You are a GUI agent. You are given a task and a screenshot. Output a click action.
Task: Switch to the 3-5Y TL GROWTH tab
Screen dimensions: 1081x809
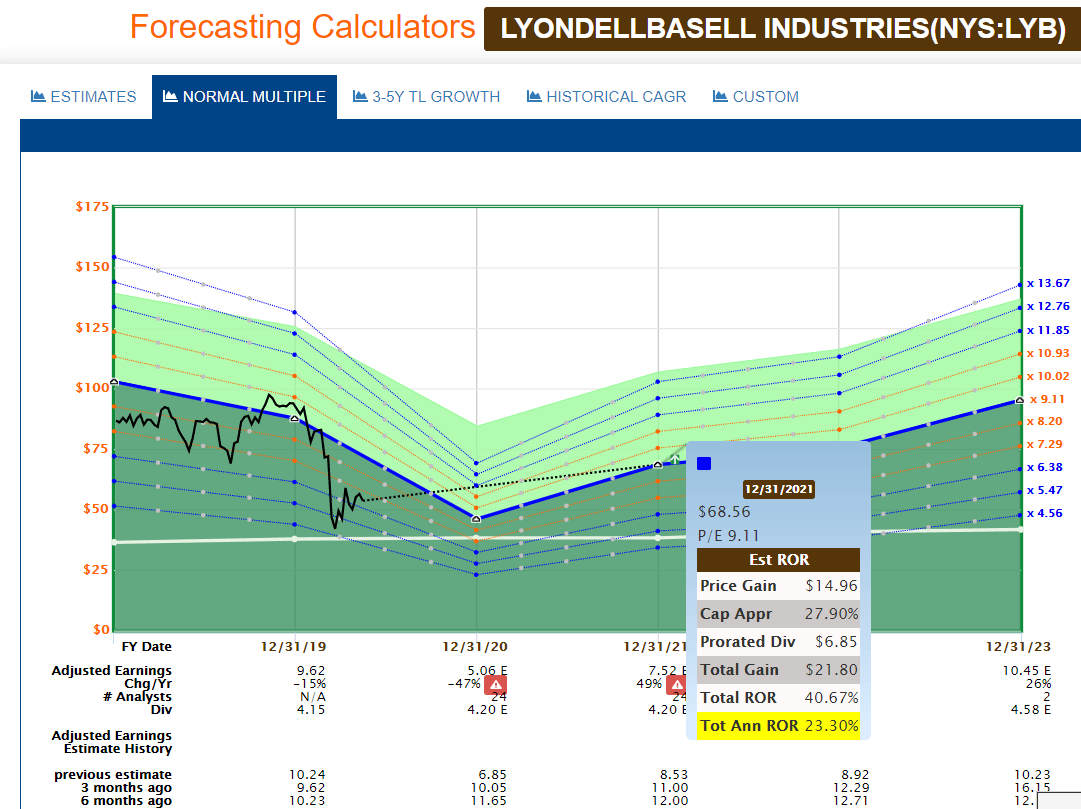point(426,97)
